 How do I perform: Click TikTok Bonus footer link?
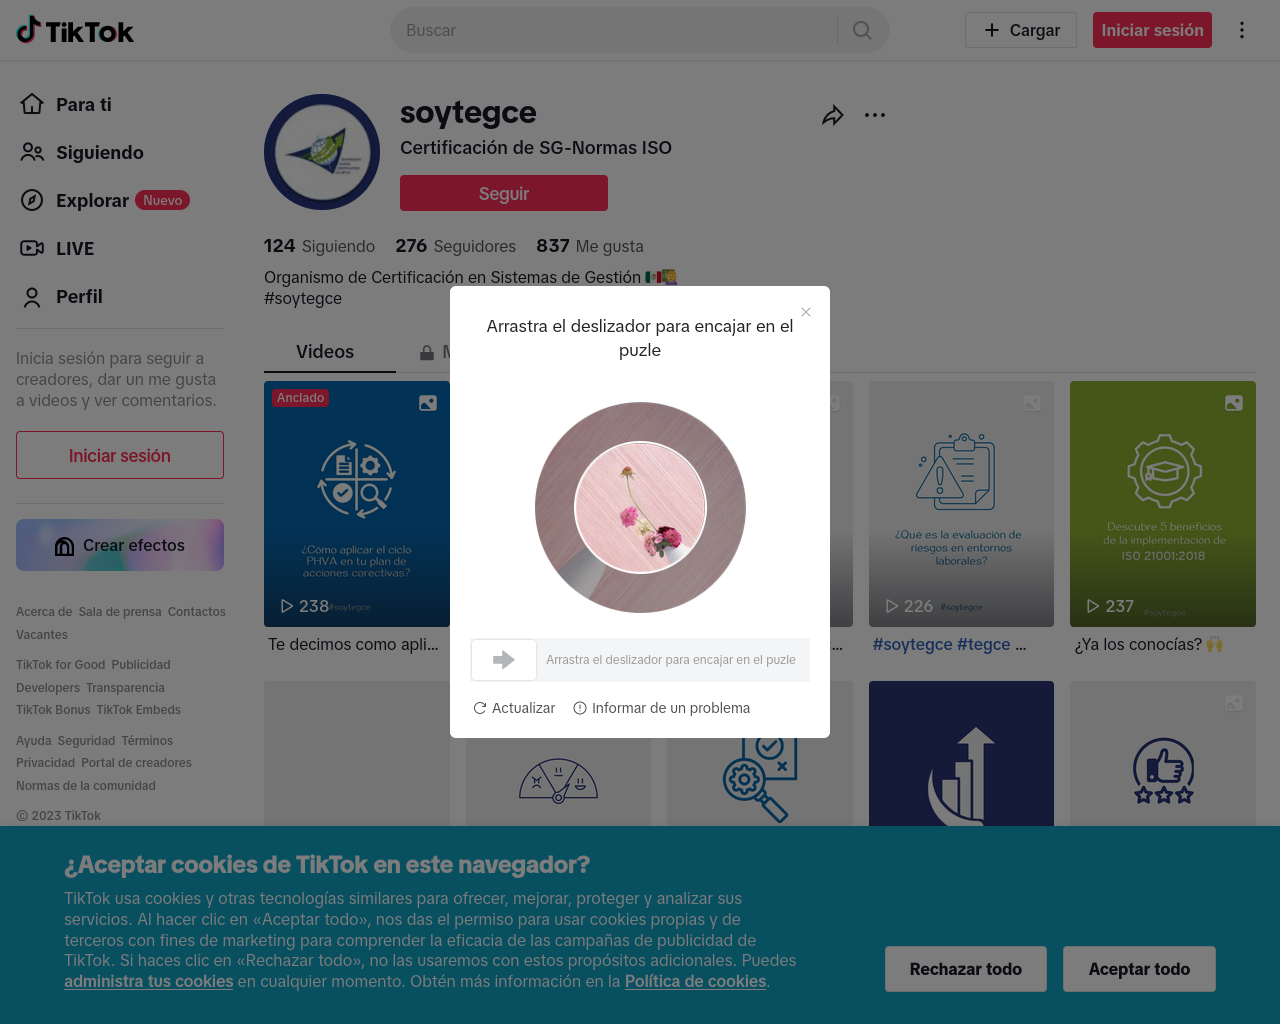[x=53, y=710]
